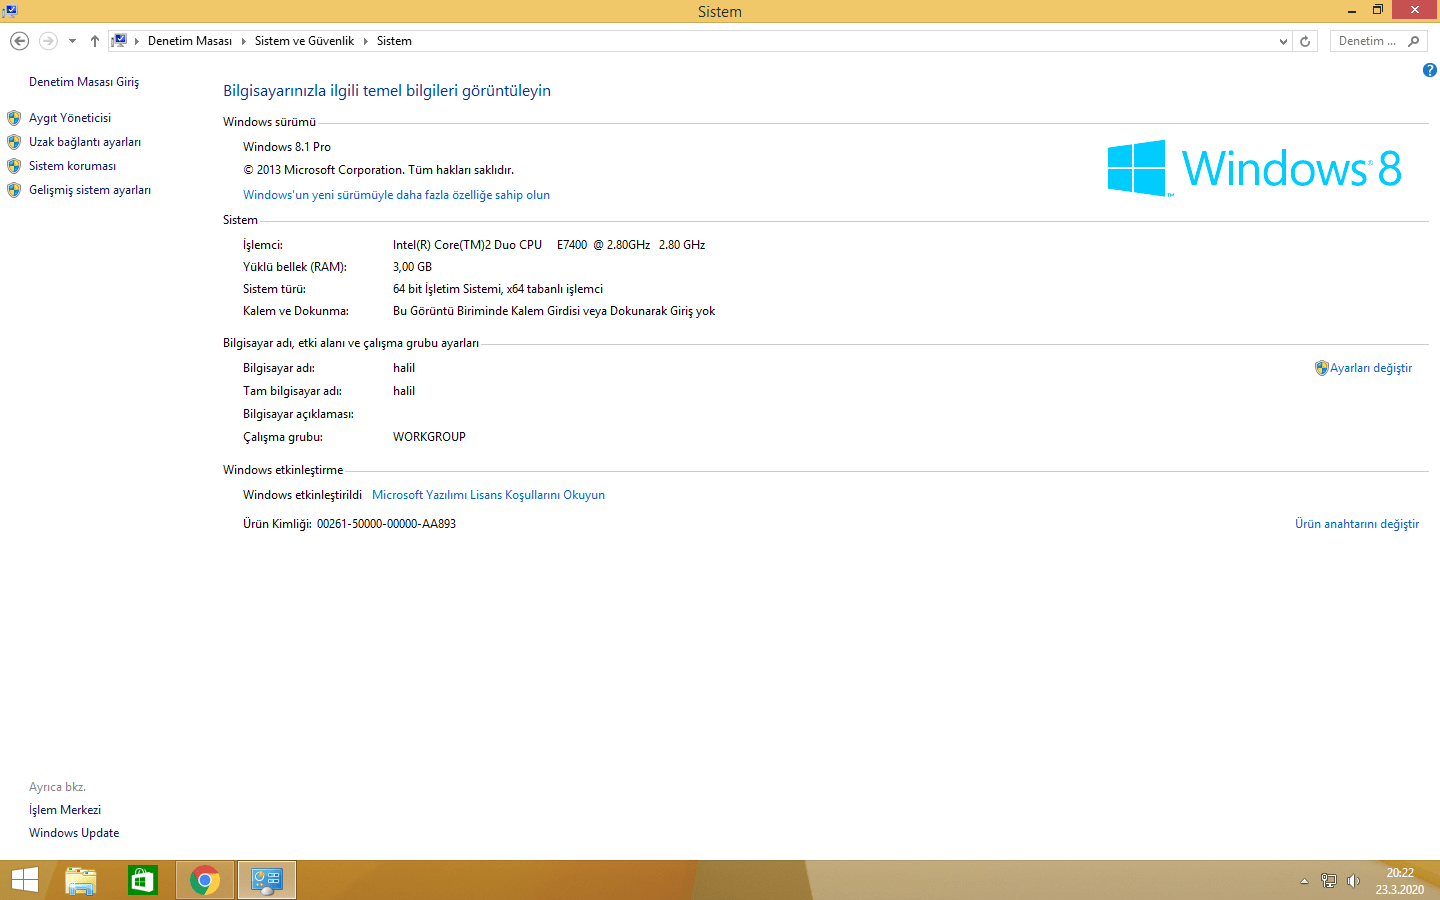Open Denetim Masası Giriş
1440x900 pixels.
(84, 82)
